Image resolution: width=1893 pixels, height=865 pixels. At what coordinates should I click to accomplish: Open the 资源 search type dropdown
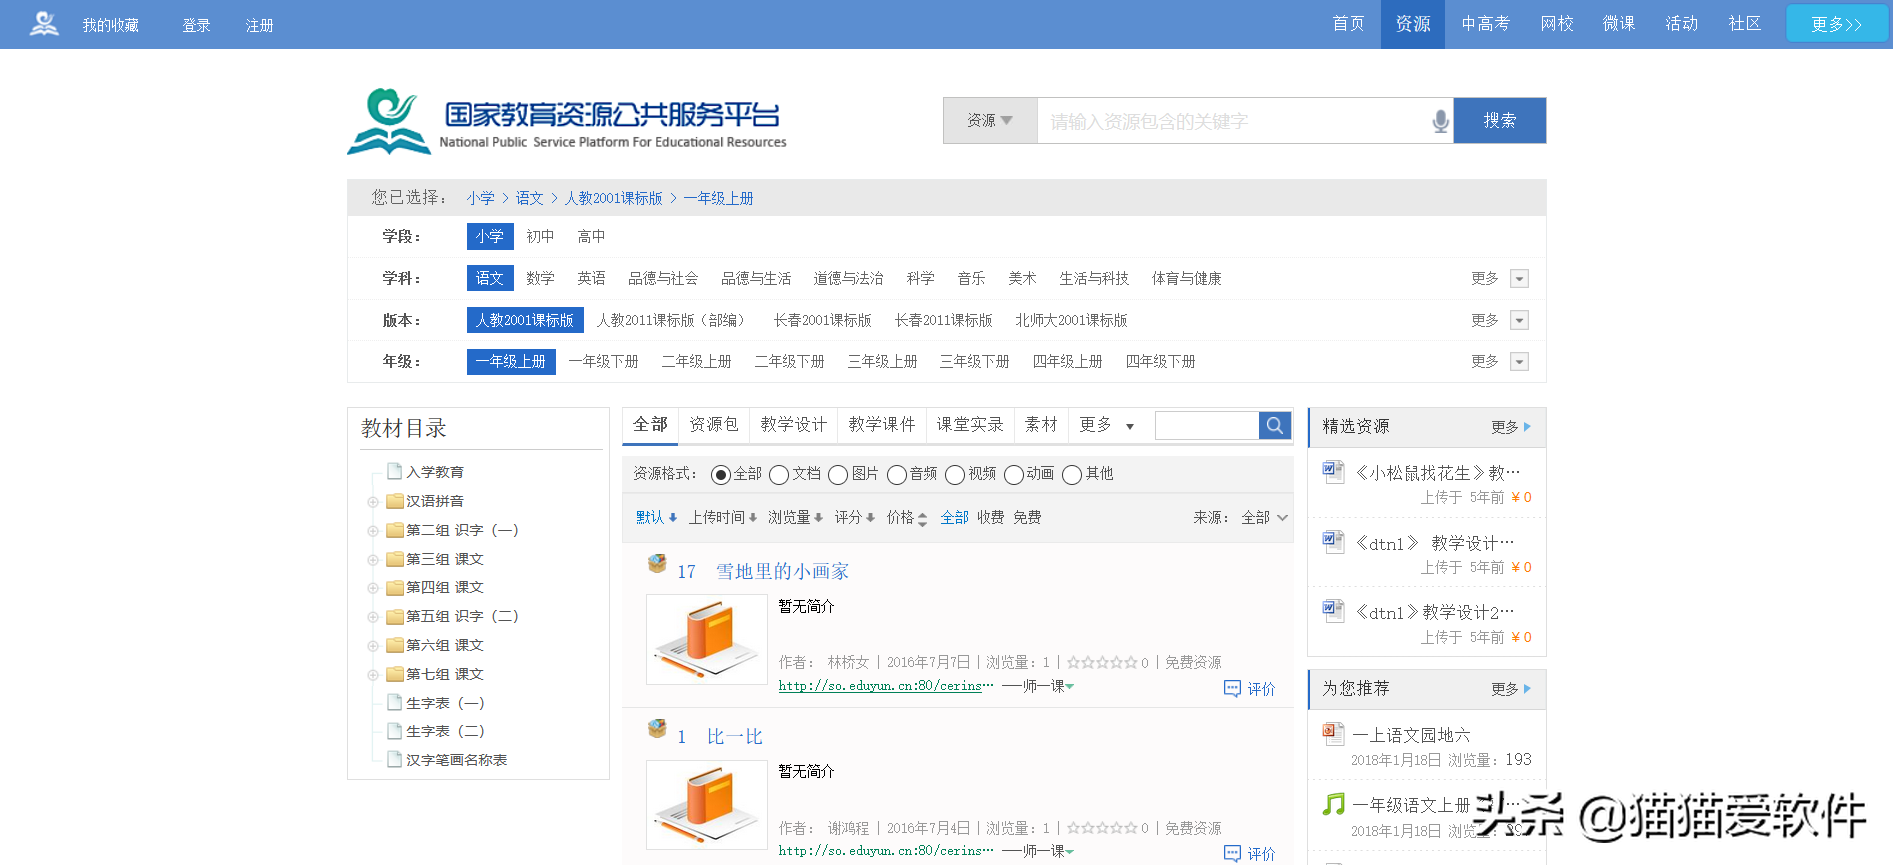(x=990, y=121)
